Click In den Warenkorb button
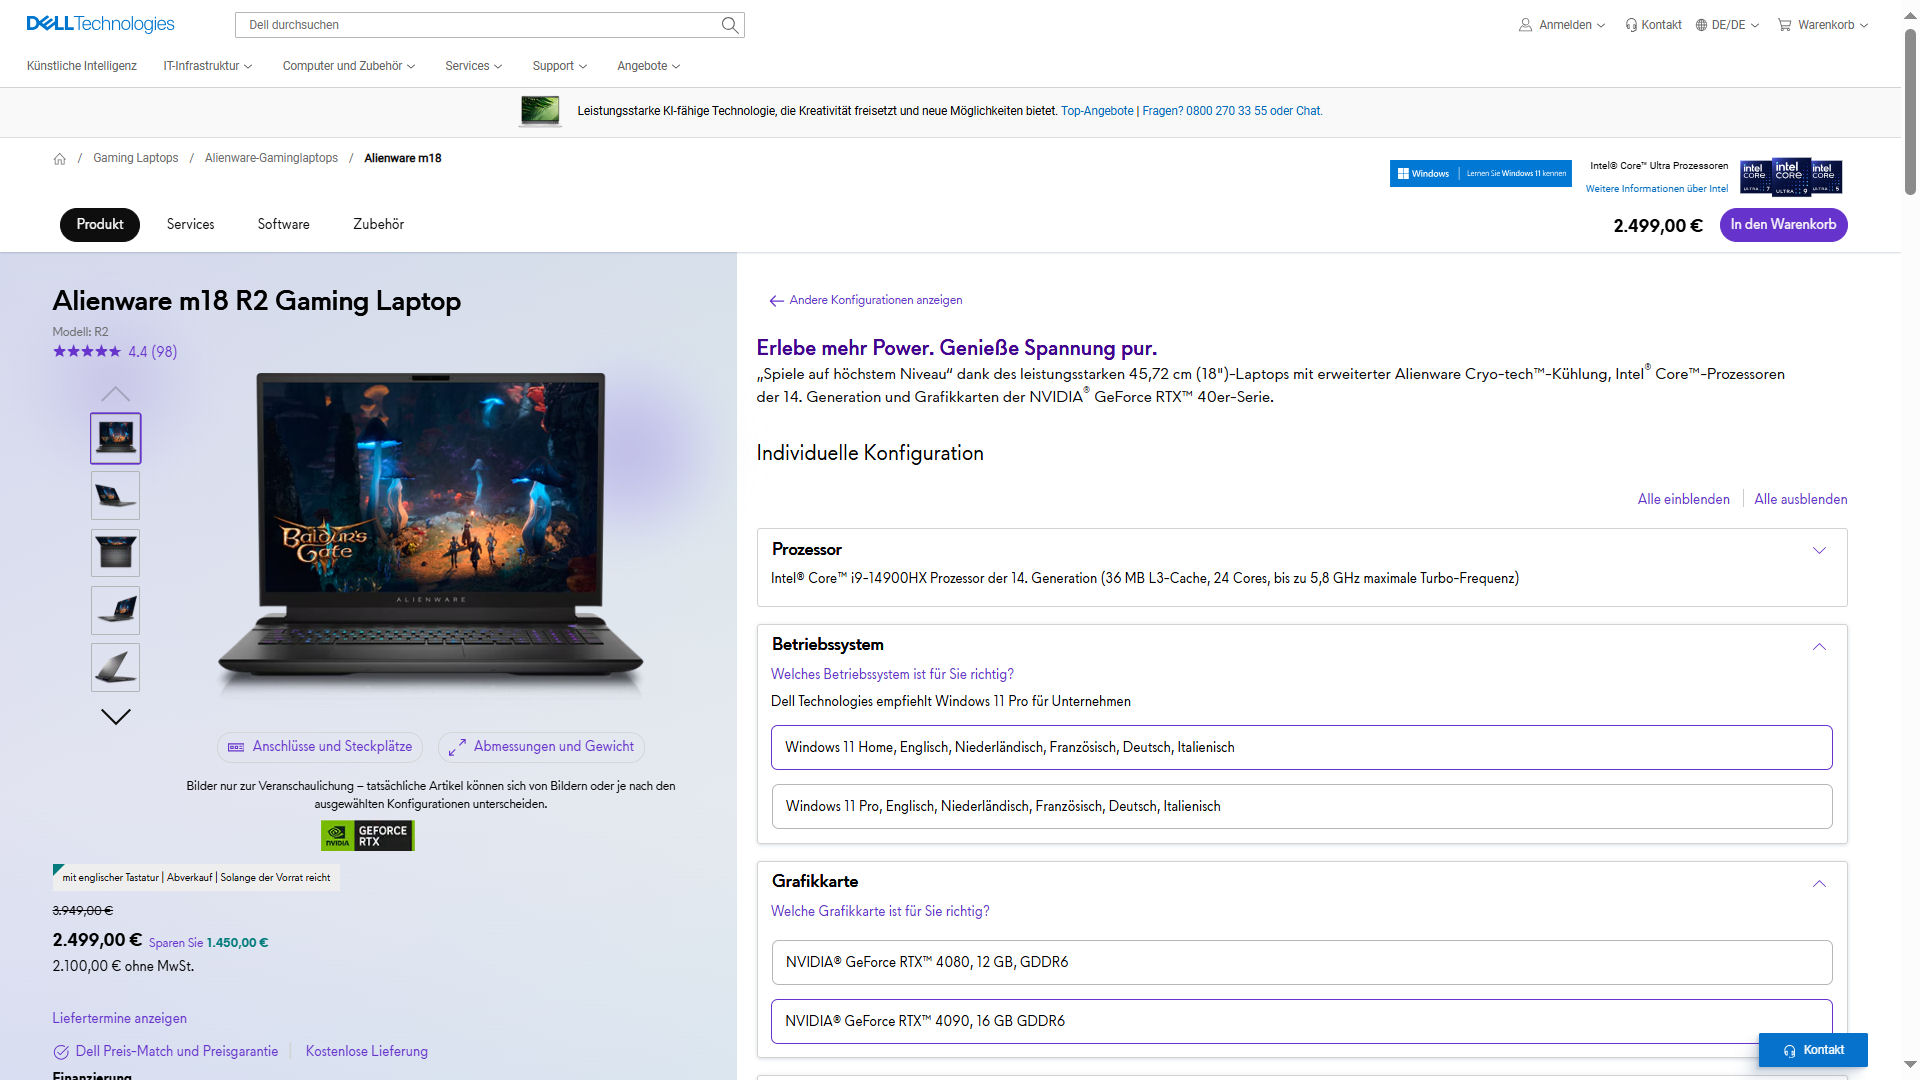Viewport: 1920px width, 1080px height. click(1783, 225)
